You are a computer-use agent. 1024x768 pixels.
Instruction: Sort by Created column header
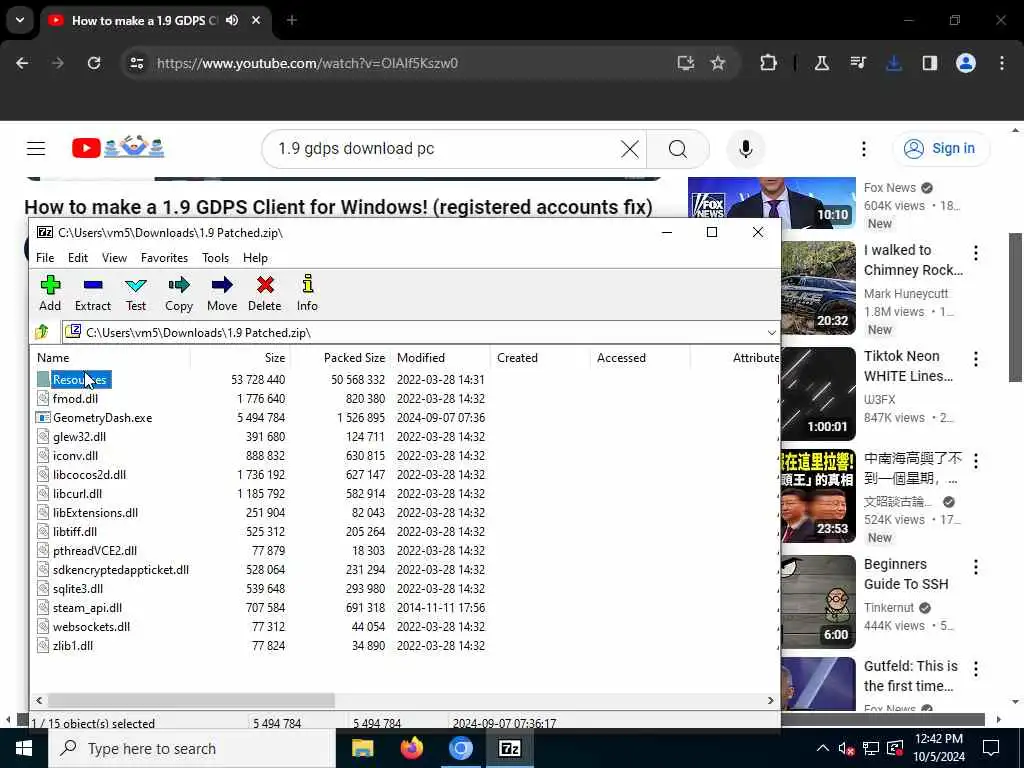(541, 358)
